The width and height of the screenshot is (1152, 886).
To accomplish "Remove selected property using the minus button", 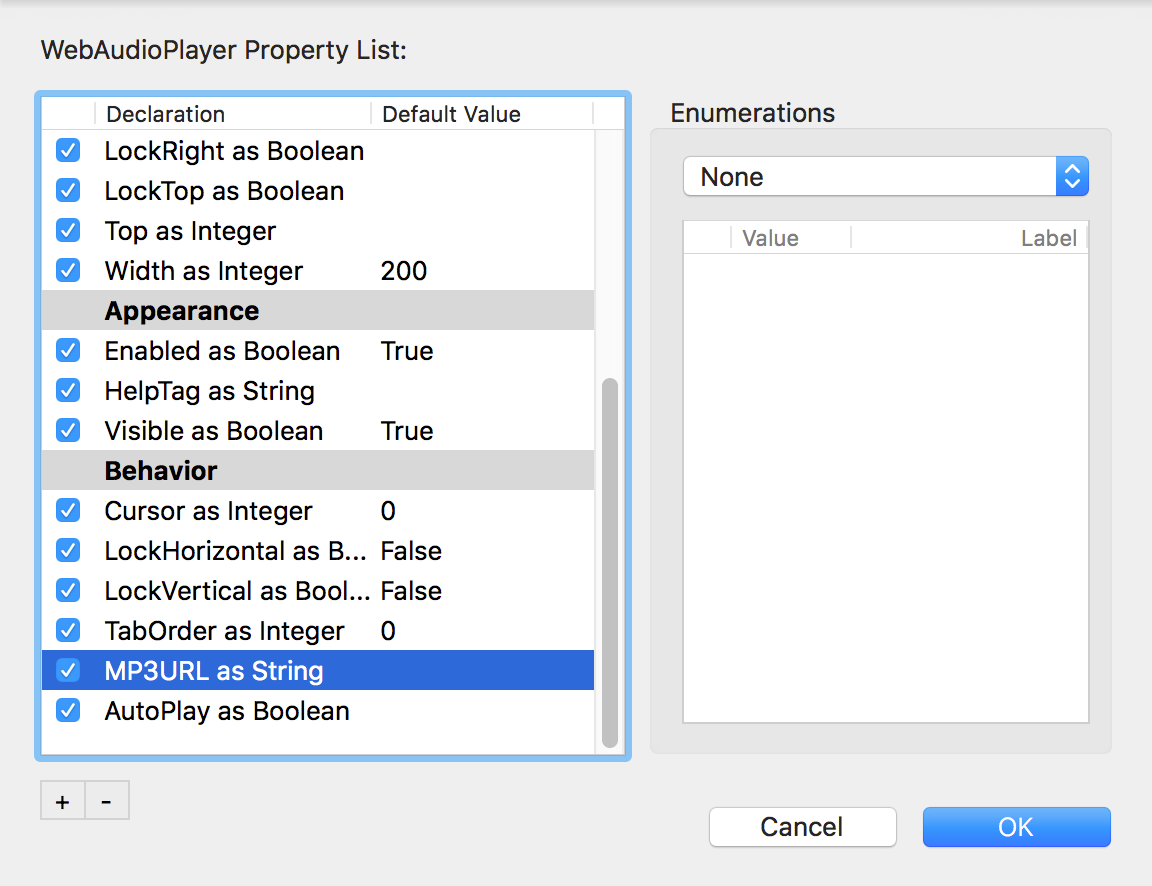I will (x=107, y=800).
